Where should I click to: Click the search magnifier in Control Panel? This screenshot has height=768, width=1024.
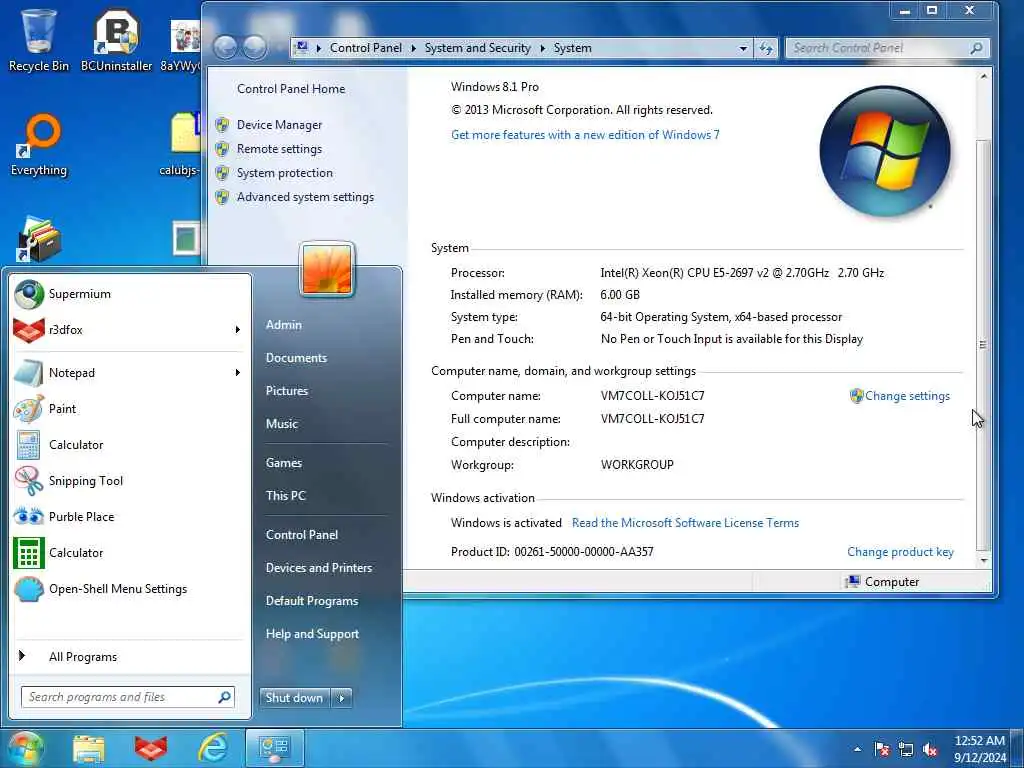(976, 48)
